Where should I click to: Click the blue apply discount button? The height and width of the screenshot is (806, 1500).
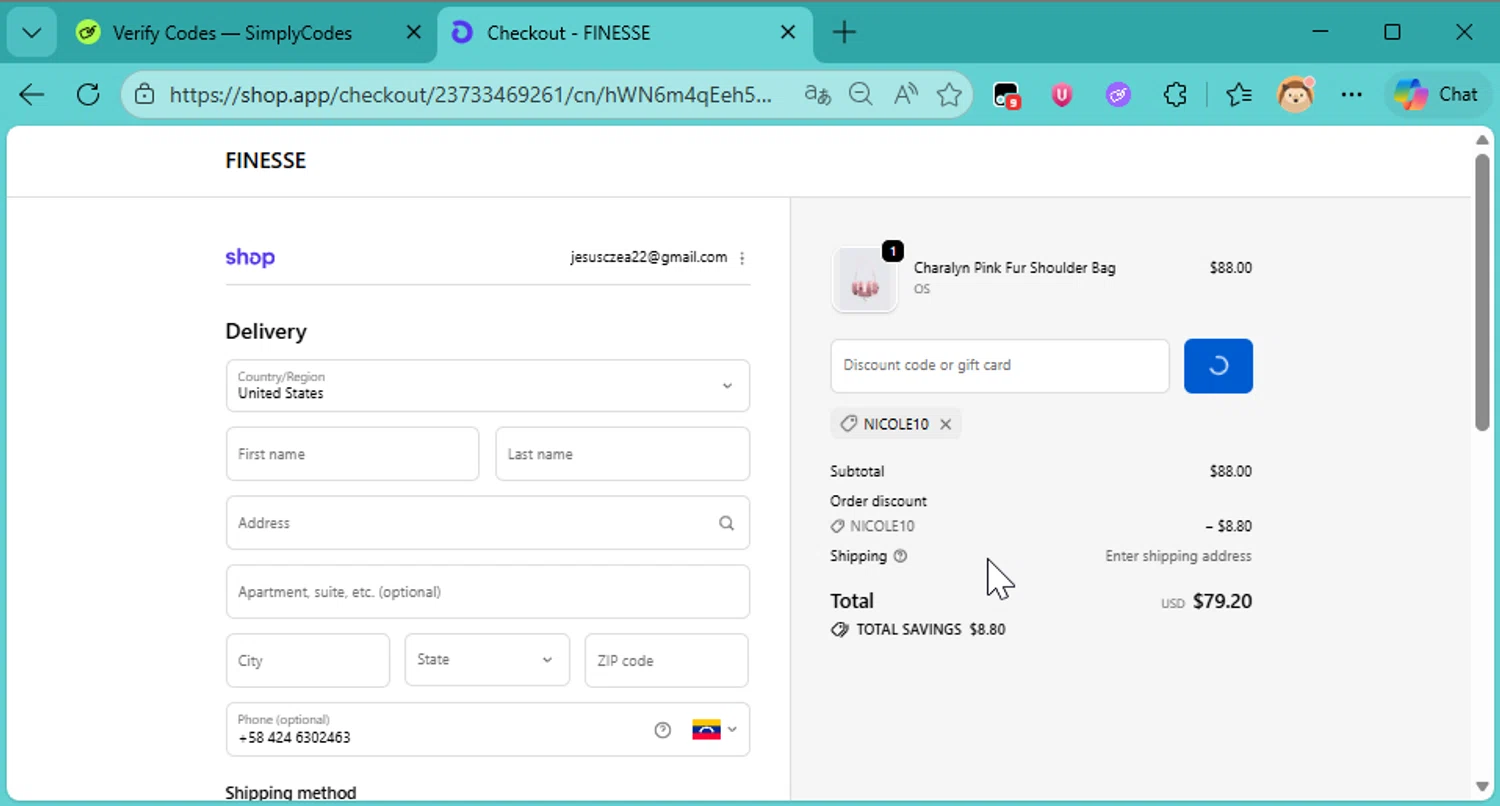point(1218,366)
